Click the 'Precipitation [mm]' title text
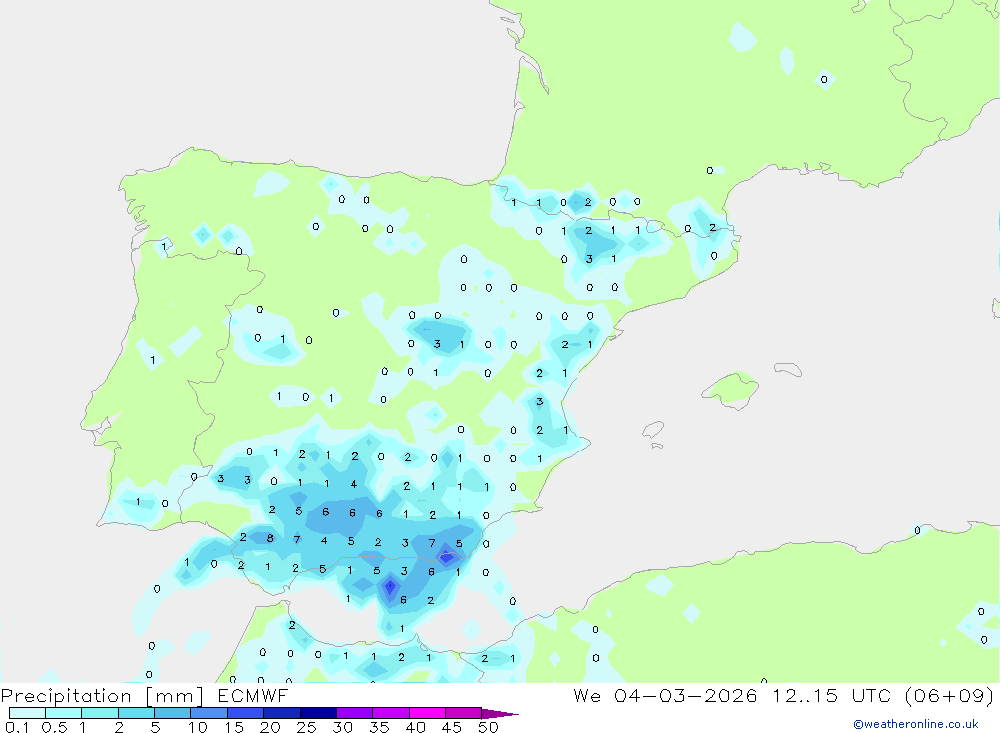1000x733 pixels. 102,696
